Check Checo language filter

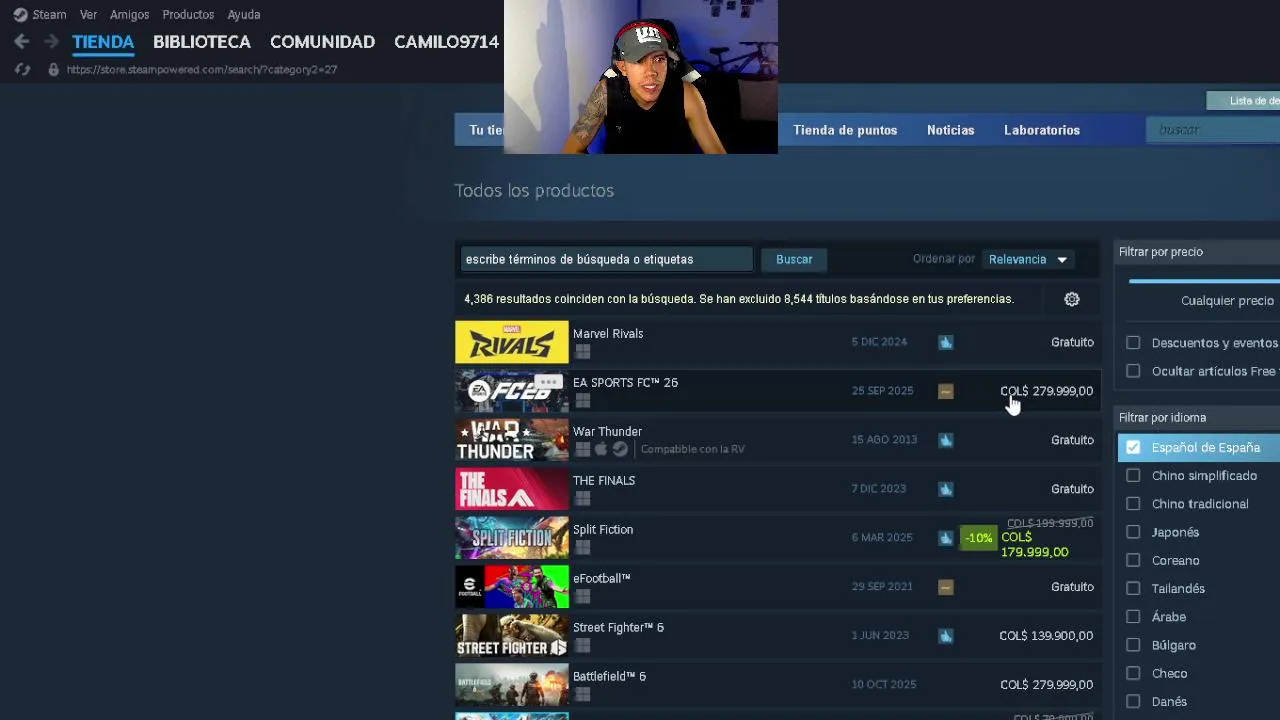point(1133,673)
